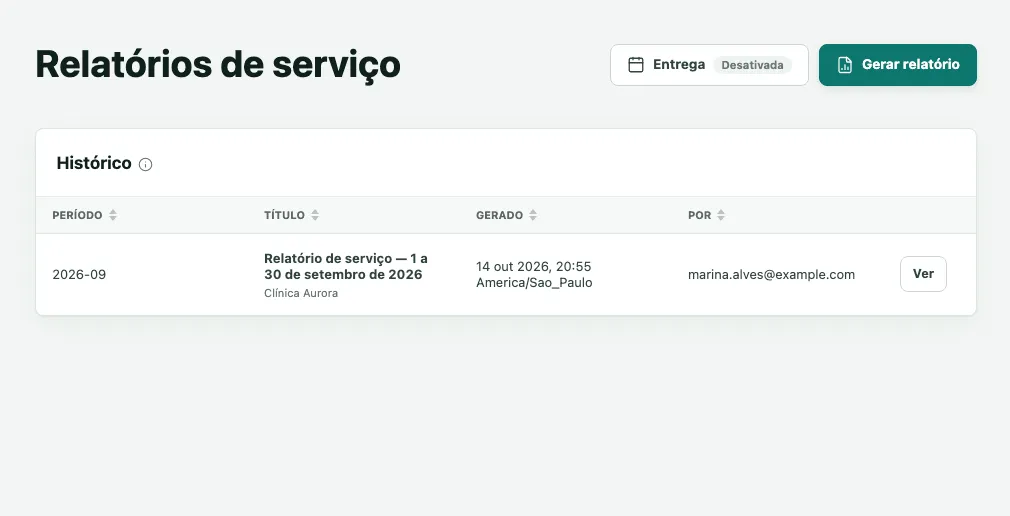Screen dimensions: 1010x516
Task: Click the marina.alves@example.com cell
Action: [x=771, y=274]
